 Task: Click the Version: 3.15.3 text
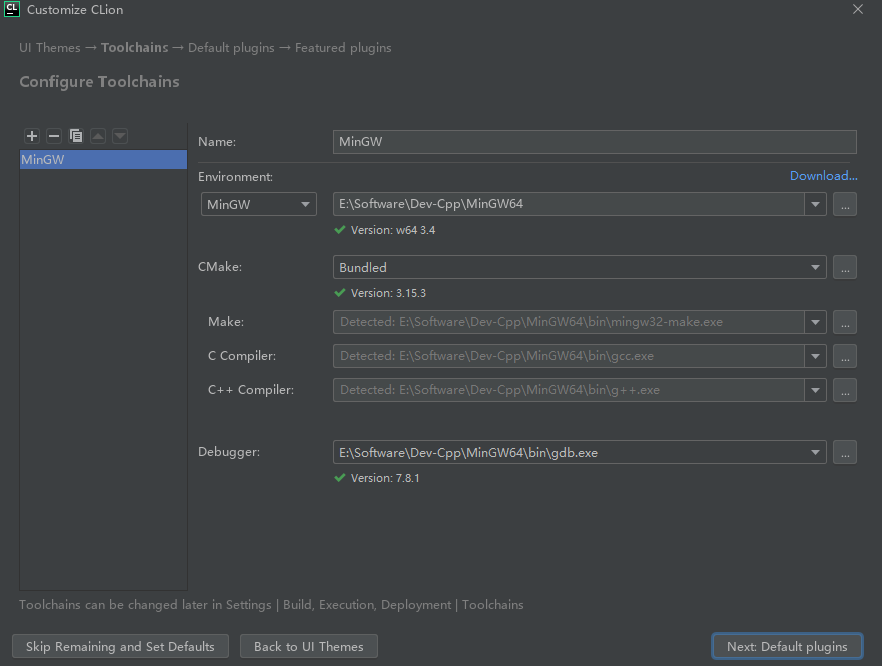(x=388, y=293)
